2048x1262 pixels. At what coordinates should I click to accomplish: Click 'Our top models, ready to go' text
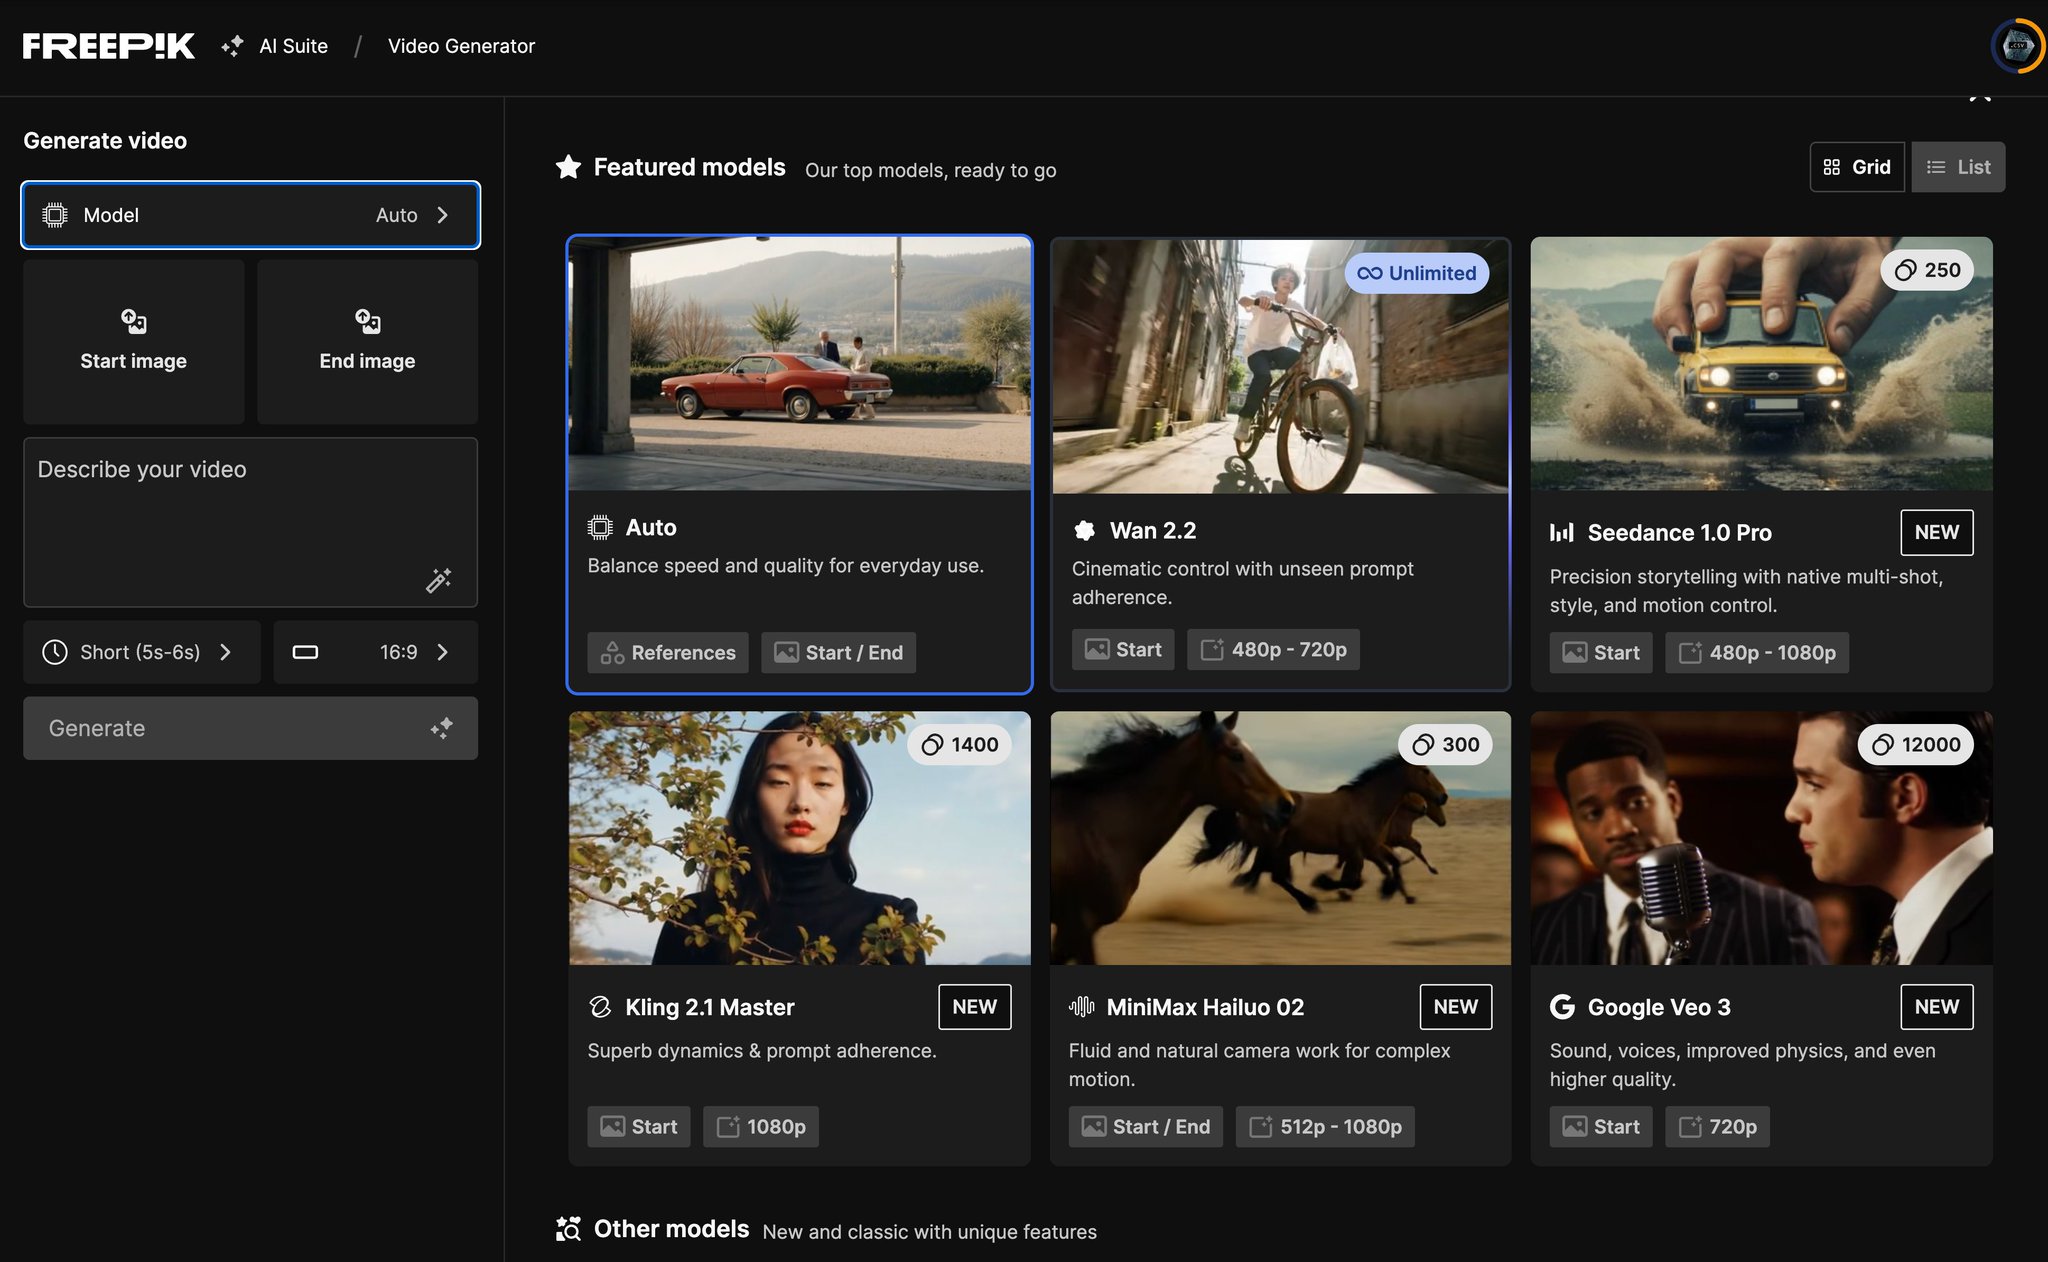point(931,170)
